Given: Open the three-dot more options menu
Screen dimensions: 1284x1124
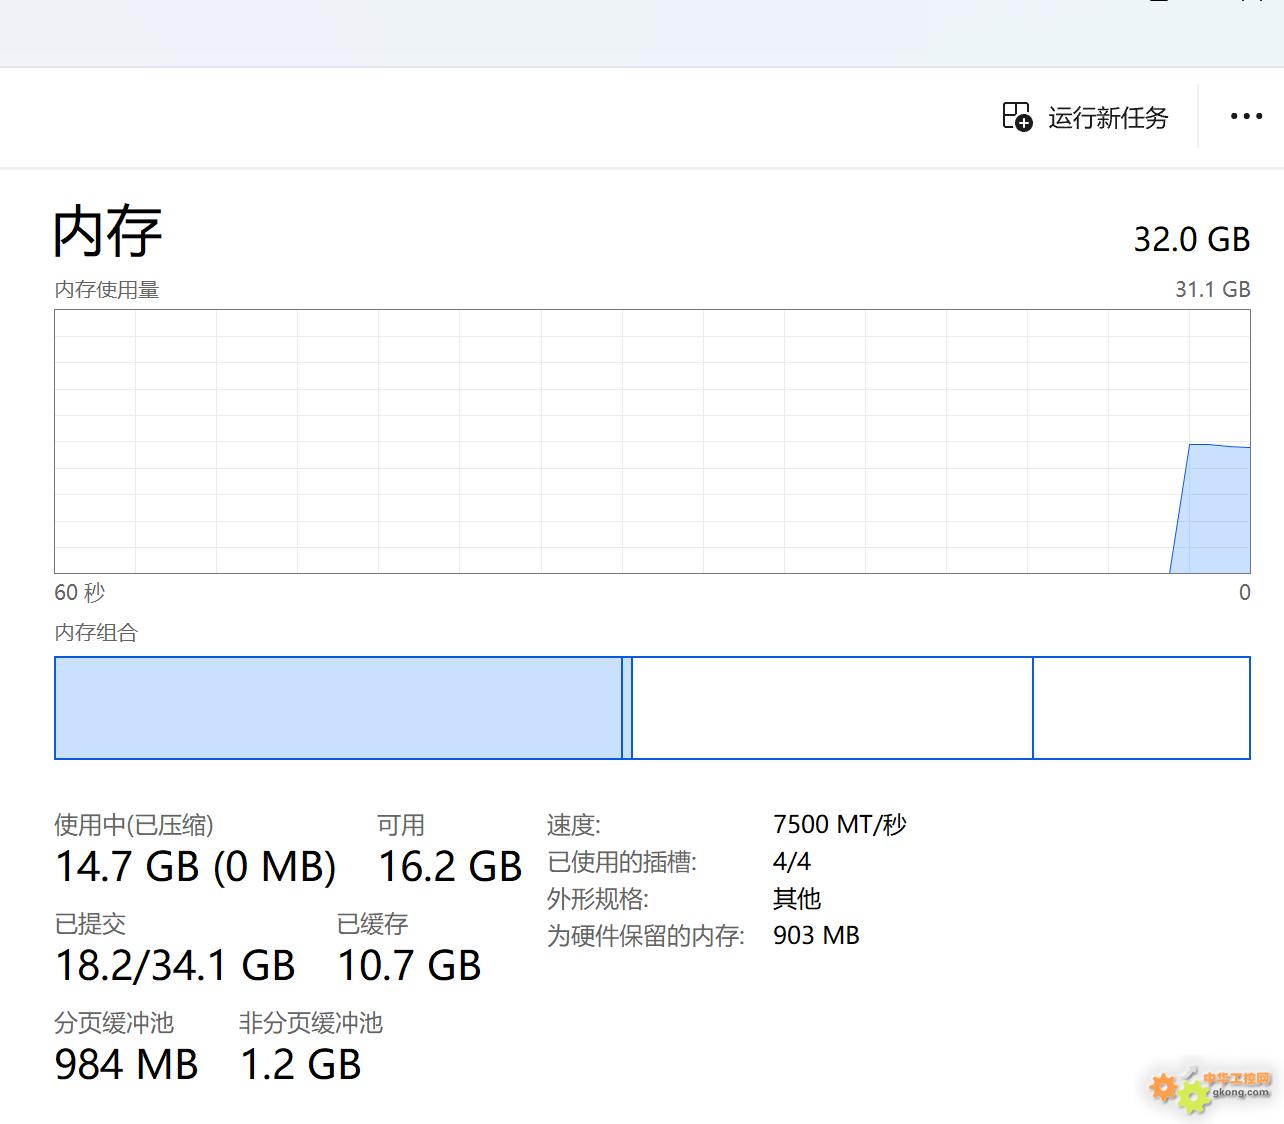Looking at the screenshot, I should [1246, 117].
